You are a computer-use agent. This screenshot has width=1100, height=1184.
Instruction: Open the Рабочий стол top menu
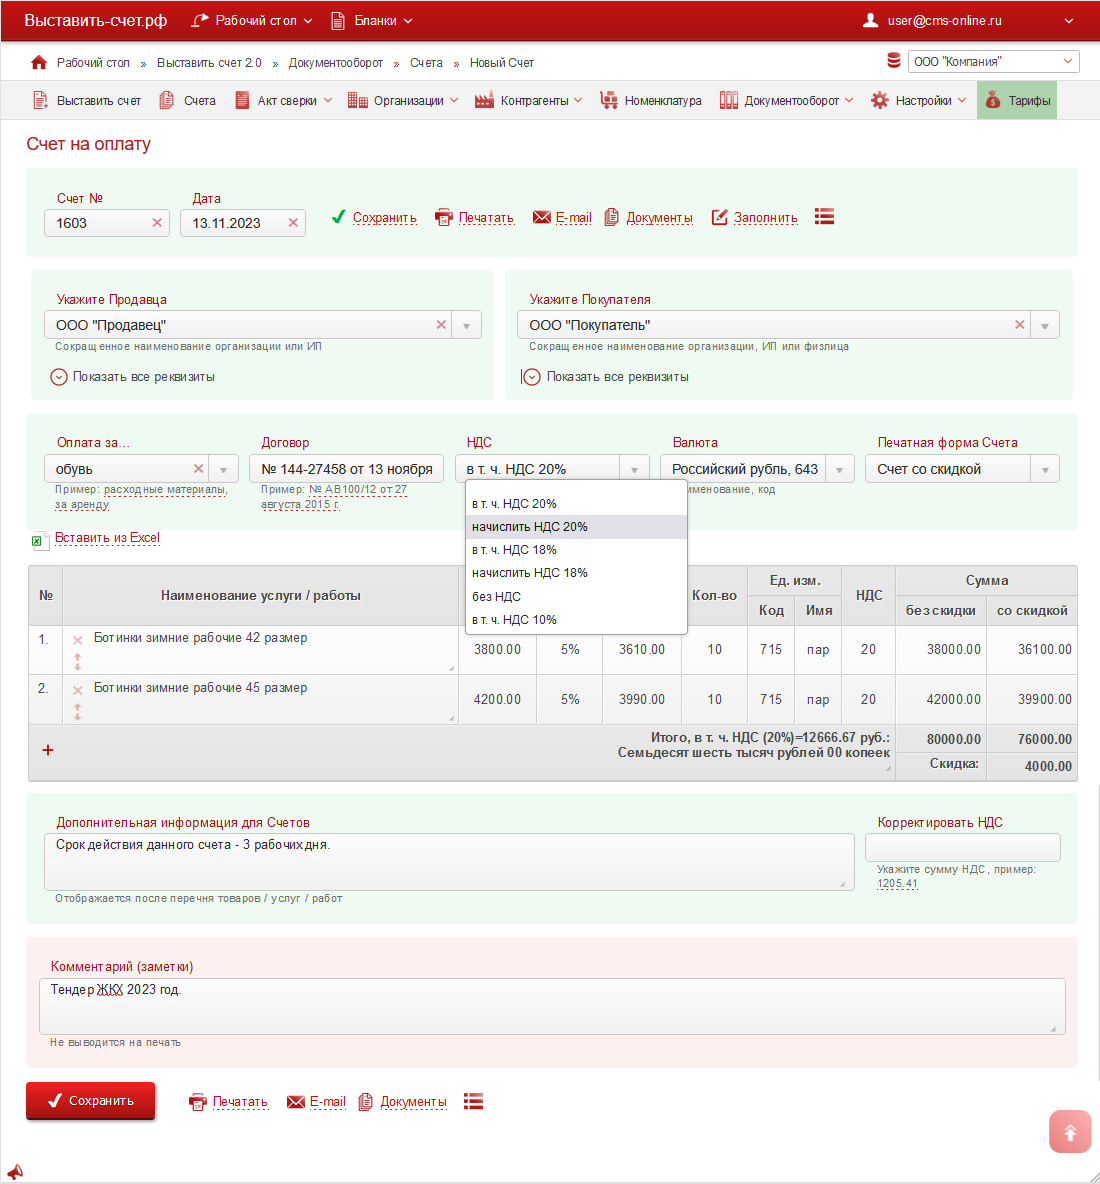pos(251,20)
